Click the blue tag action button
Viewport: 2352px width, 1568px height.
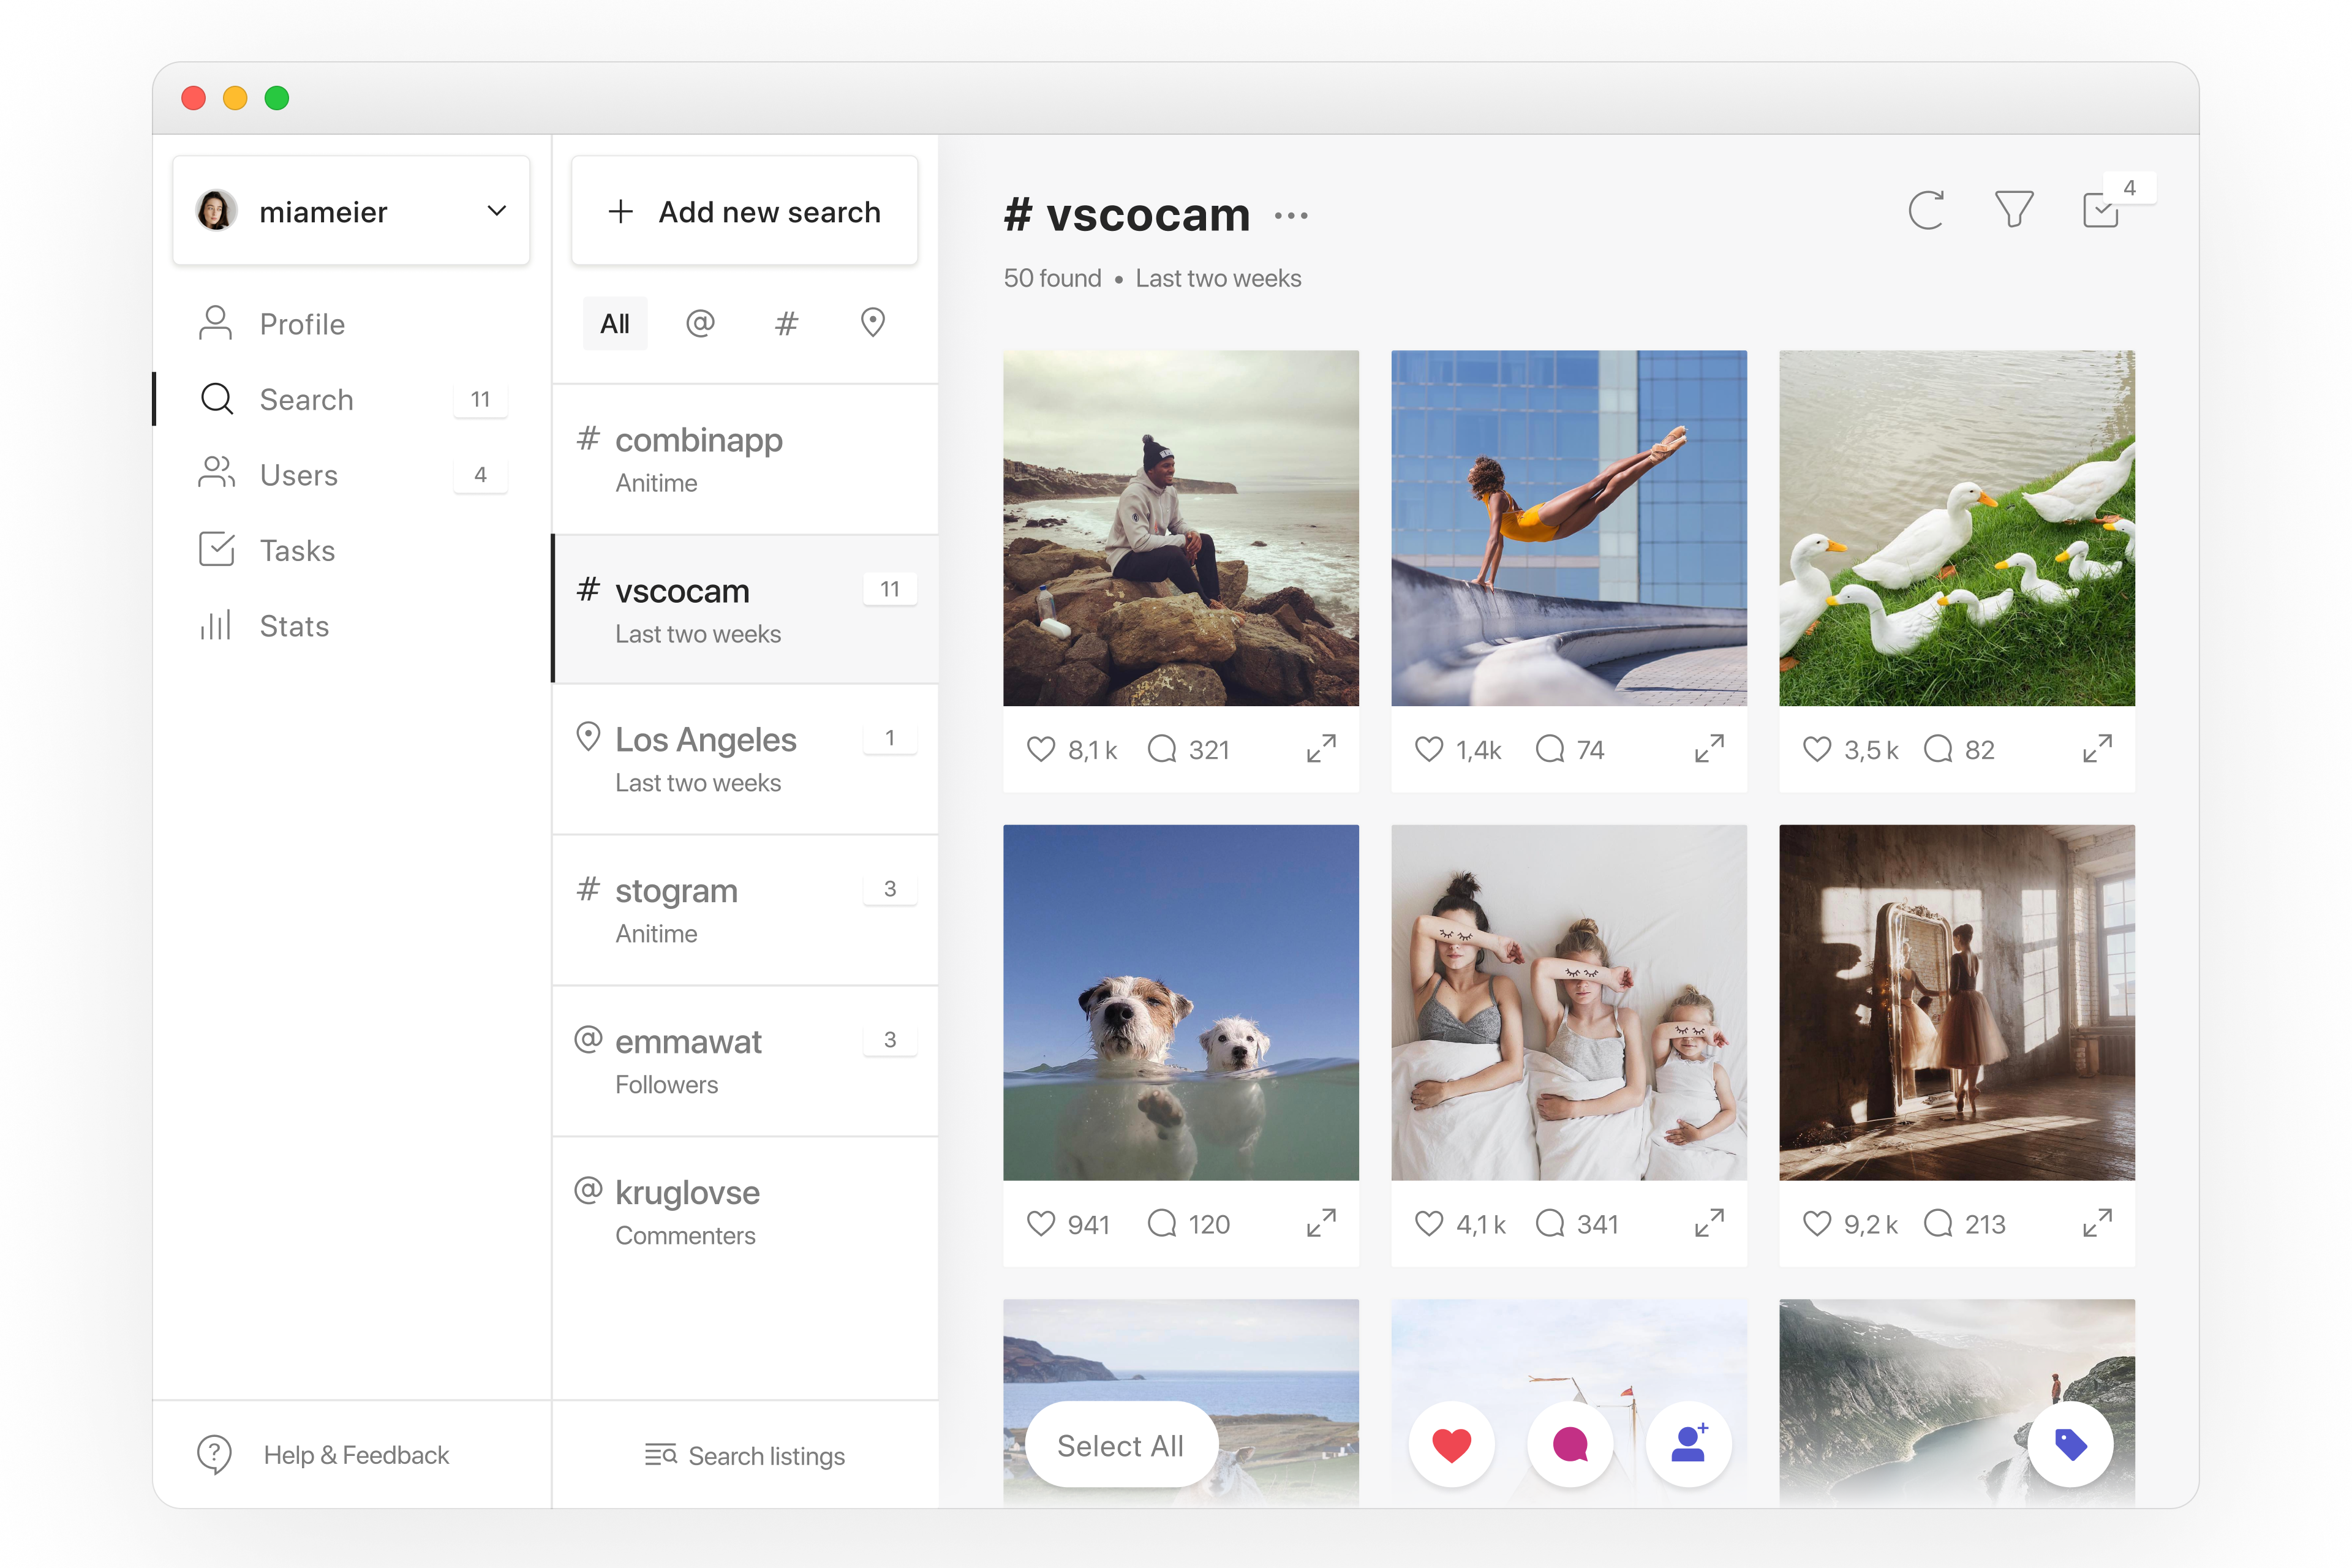(2070, 1445)
